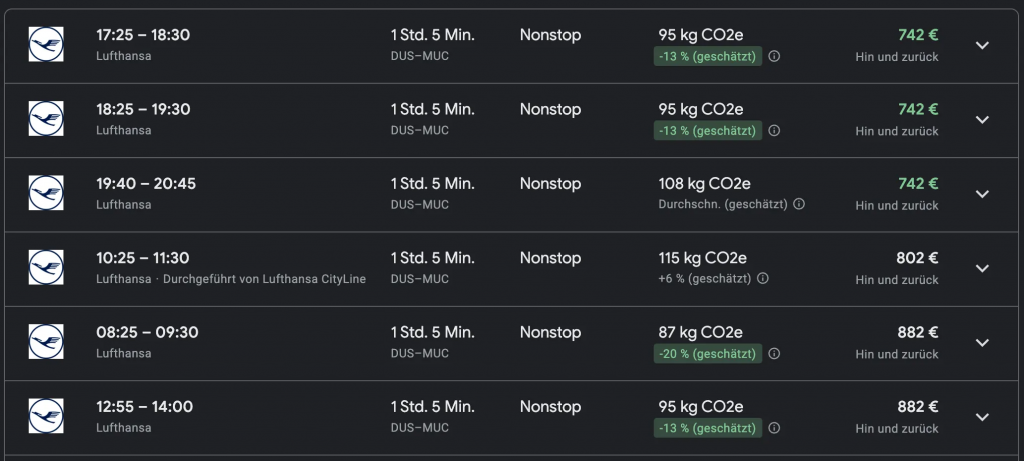
Task: Open emissions info icon for 18:25 flight
Action: click(774, 131)
